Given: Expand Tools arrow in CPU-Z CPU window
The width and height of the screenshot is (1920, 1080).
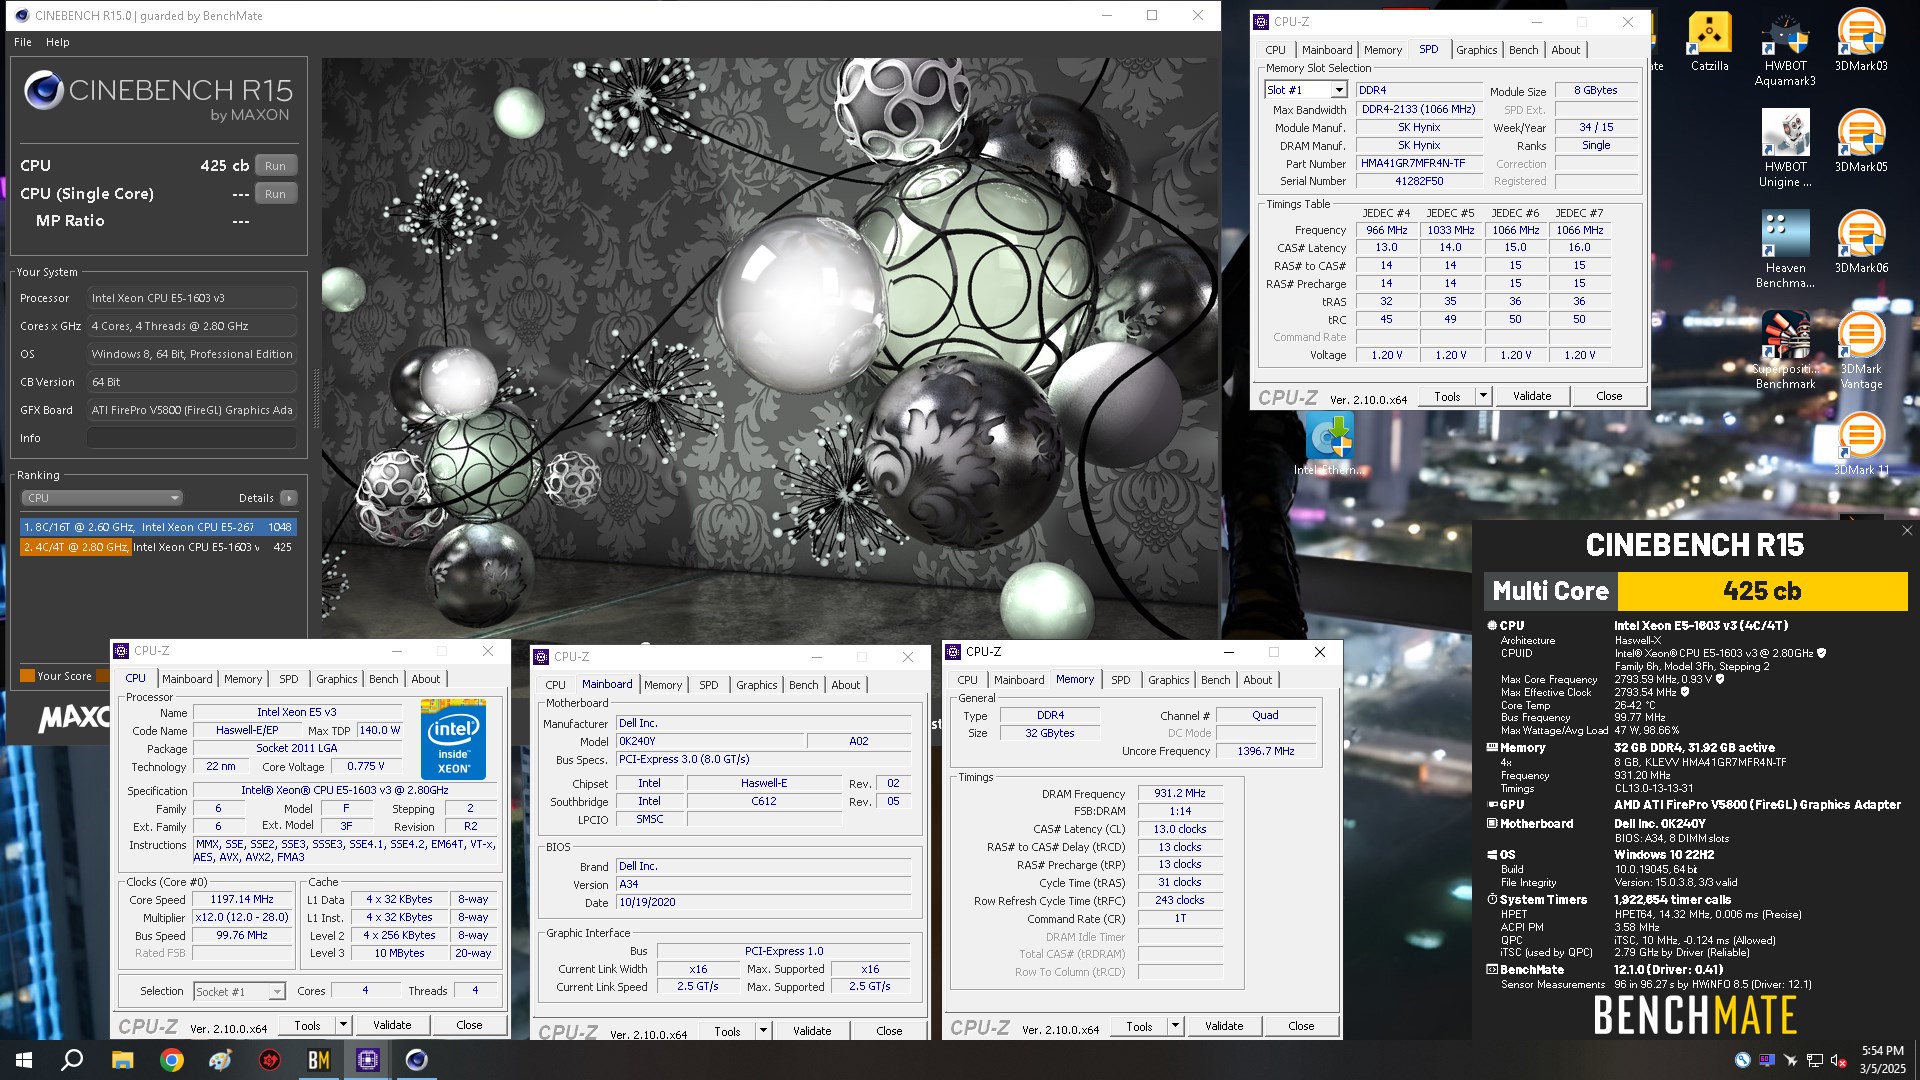Looking at the screenshot, I should [343, 1025].
